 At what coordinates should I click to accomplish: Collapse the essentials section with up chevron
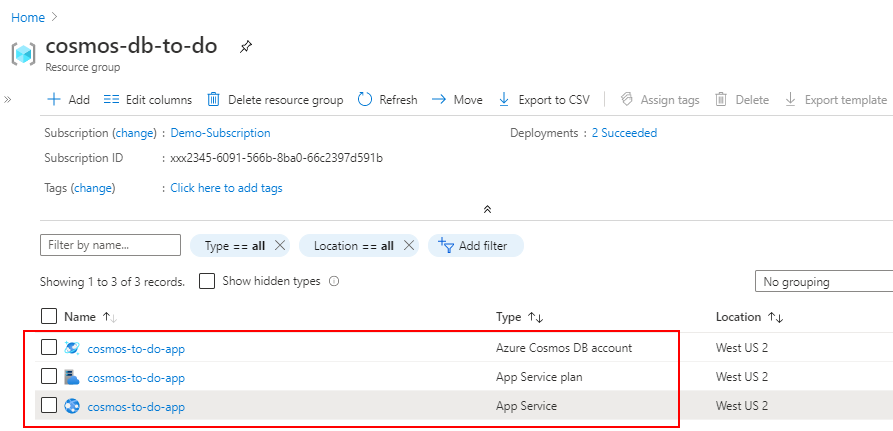coord(487,210)
